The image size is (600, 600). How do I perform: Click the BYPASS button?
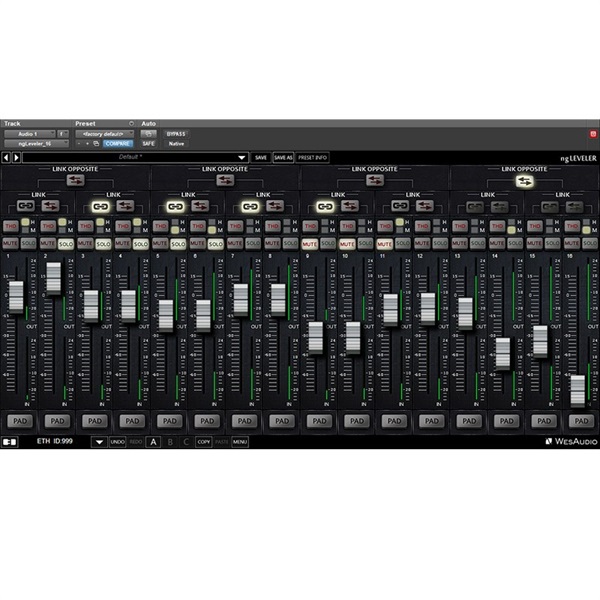pos(176,133)
